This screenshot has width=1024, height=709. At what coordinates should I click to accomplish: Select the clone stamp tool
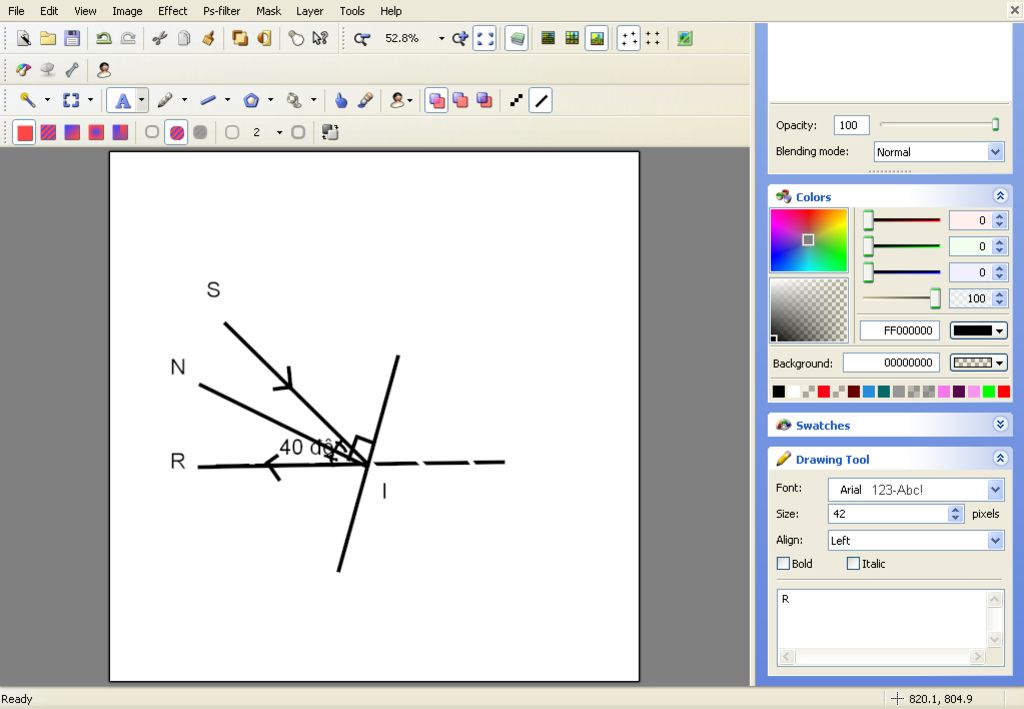tap(294, 100)
